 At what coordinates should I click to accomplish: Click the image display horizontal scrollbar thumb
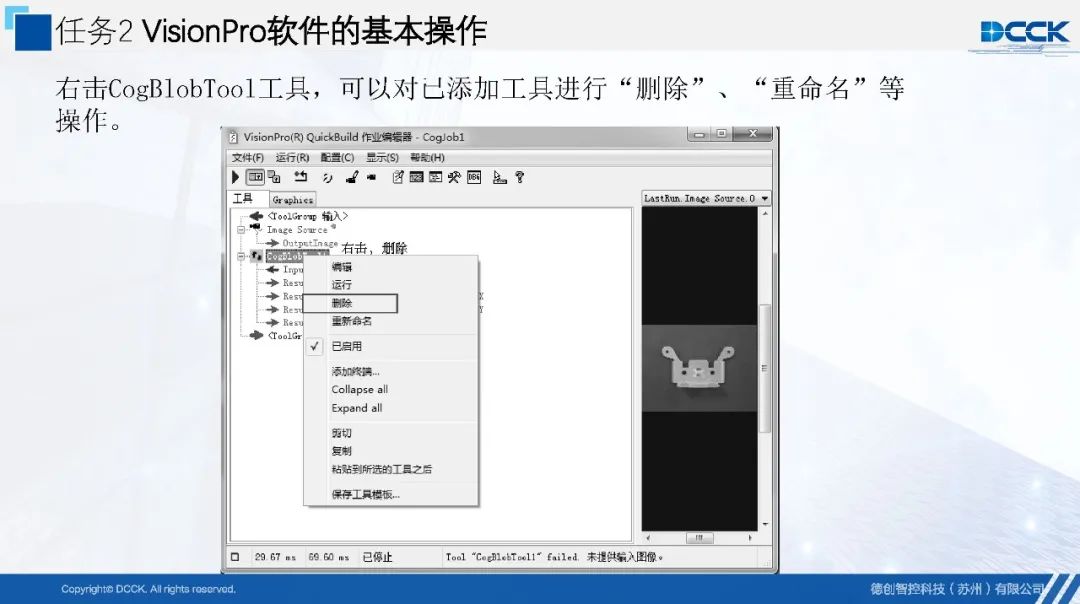pos(698,538)
